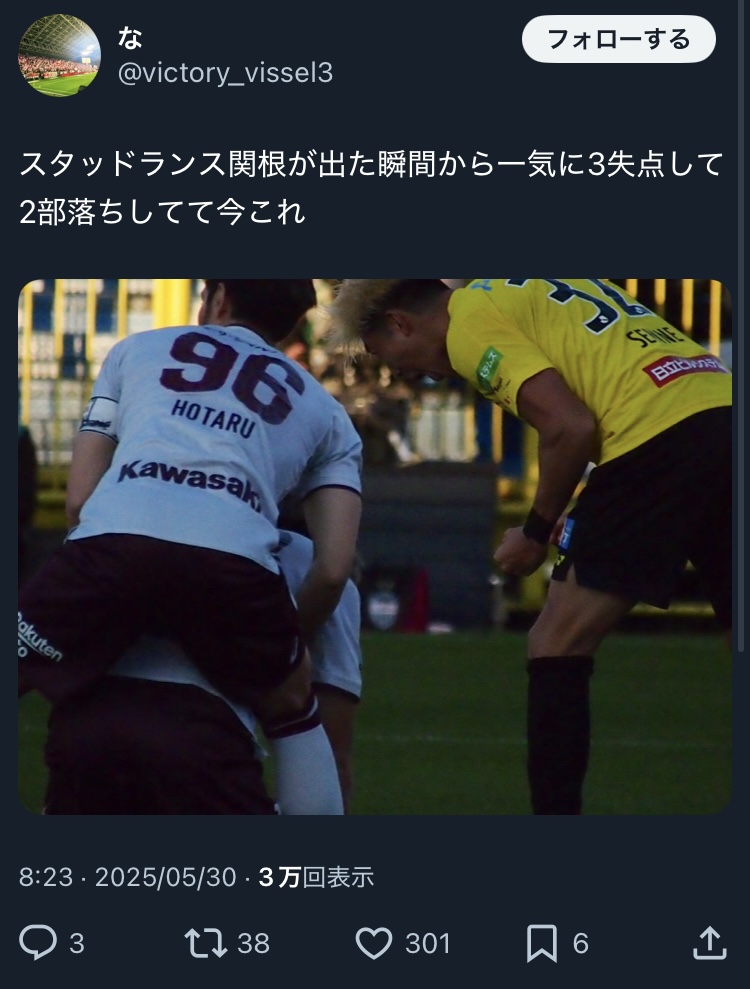
Task: Open the share upload icon
Action: click(x=710, y=942)
